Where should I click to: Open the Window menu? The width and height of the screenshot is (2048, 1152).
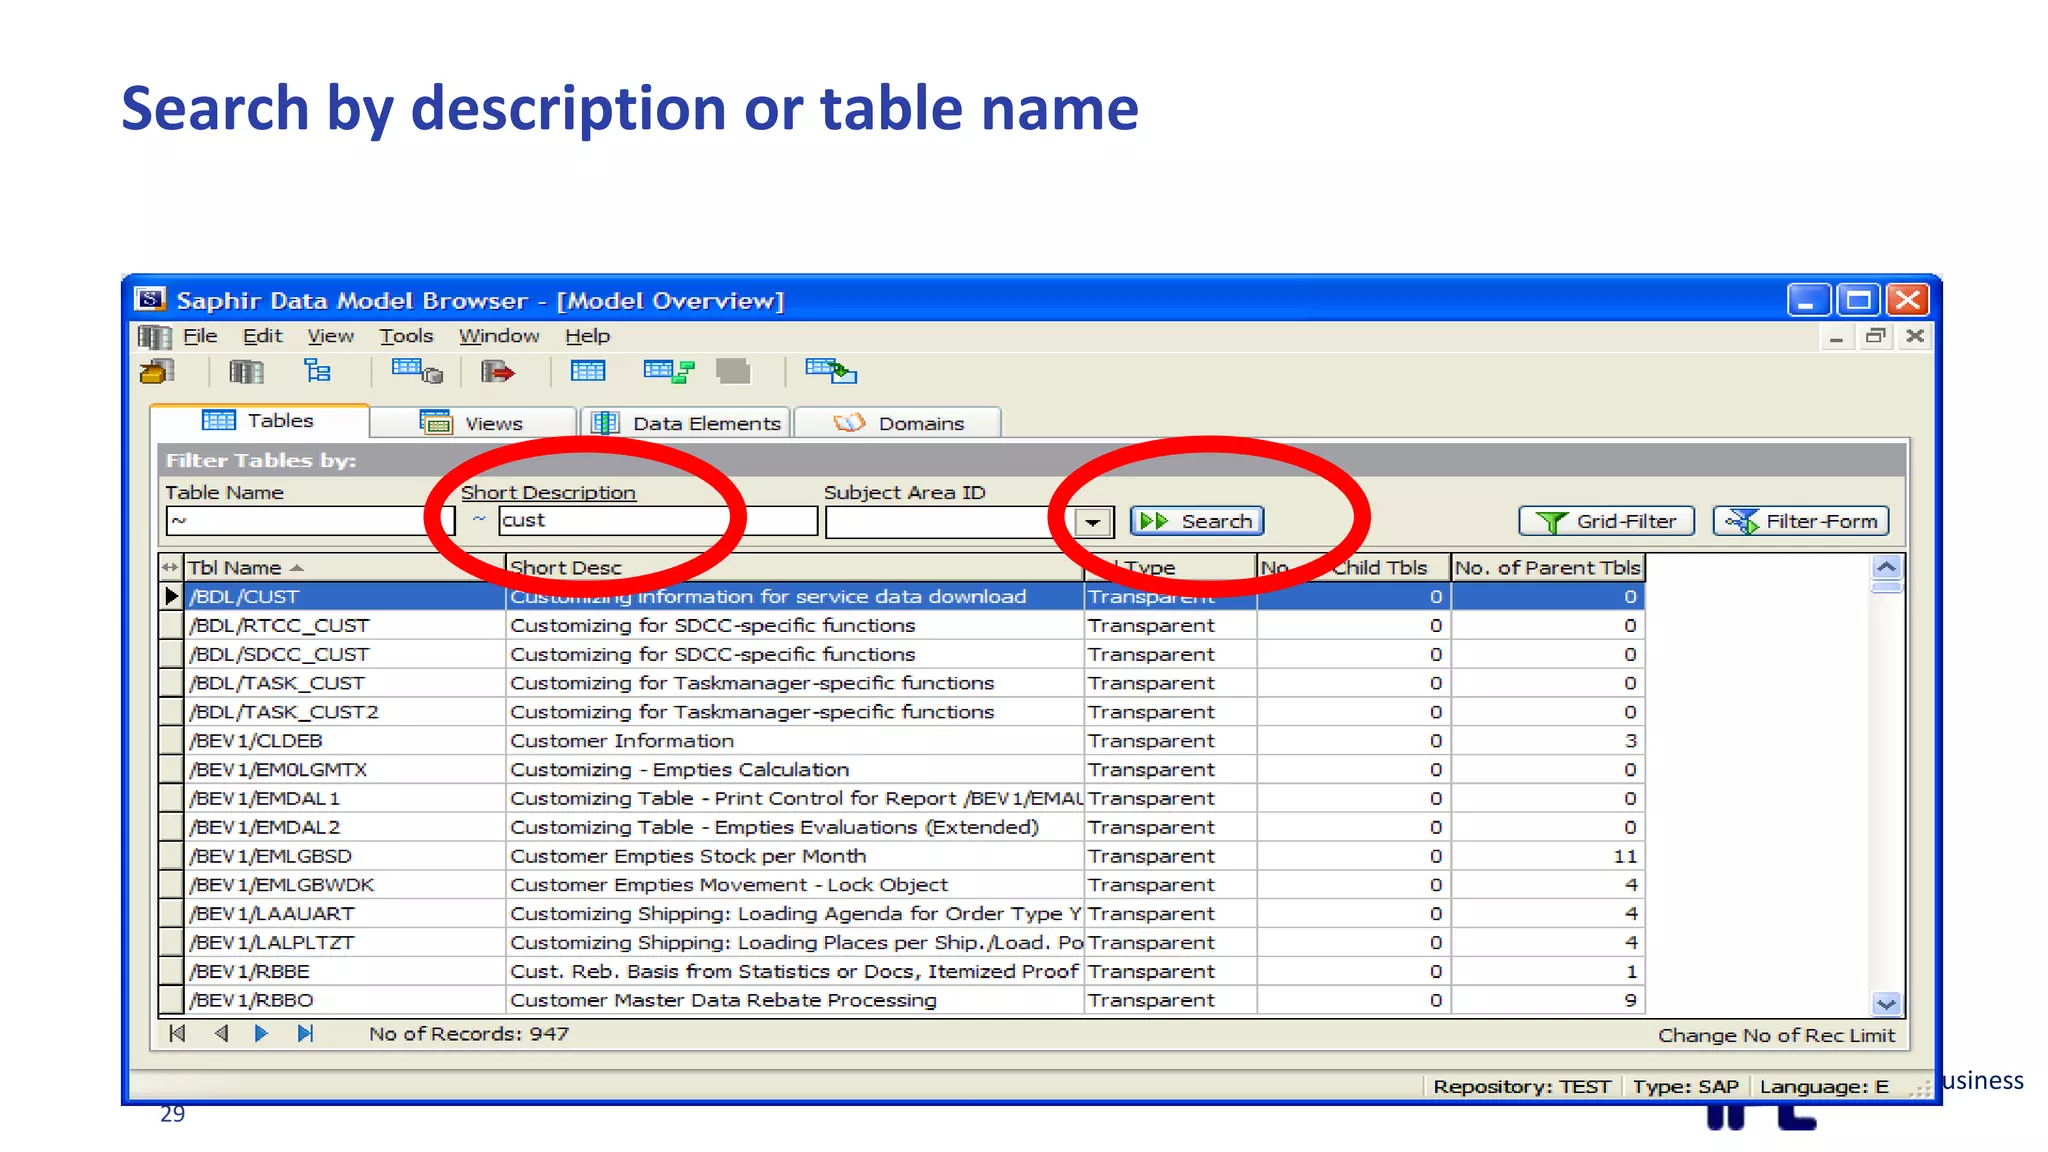[x=499, y=336]
